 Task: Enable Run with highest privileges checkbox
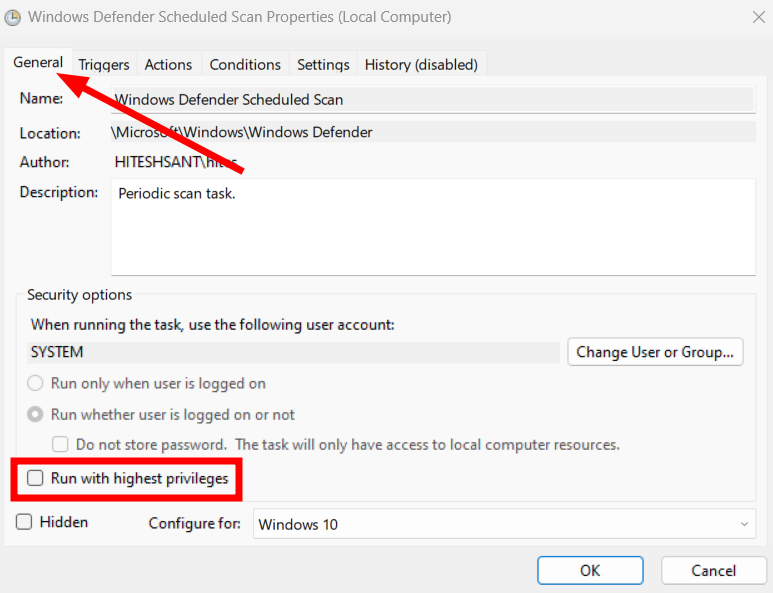click(x=35, y=478)
